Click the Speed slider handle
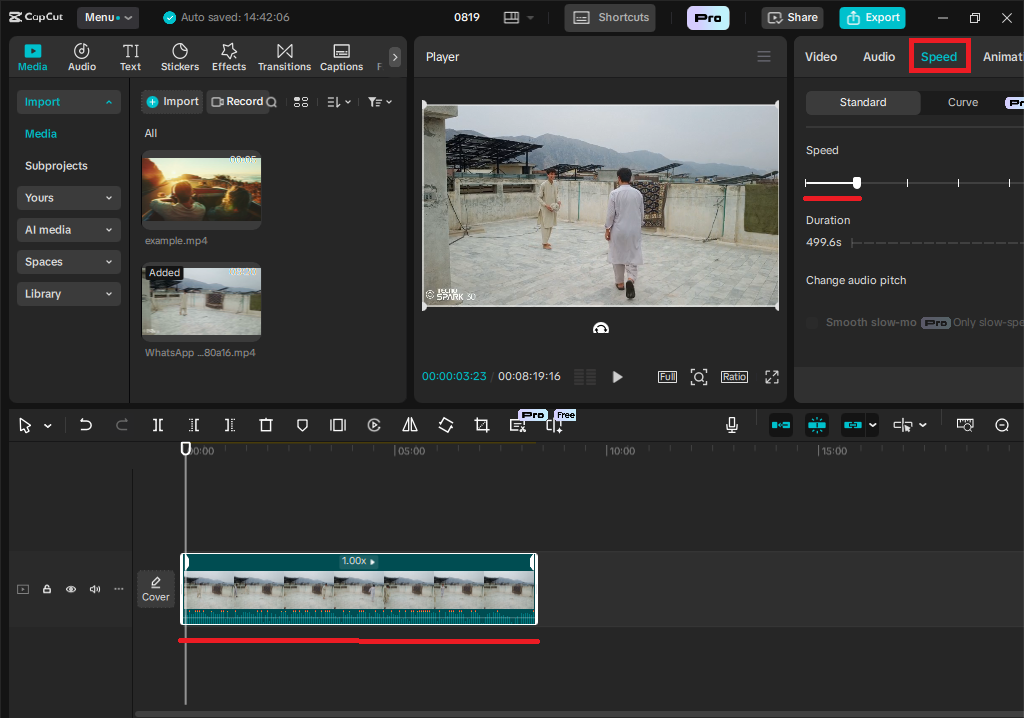 click(857, 183)
